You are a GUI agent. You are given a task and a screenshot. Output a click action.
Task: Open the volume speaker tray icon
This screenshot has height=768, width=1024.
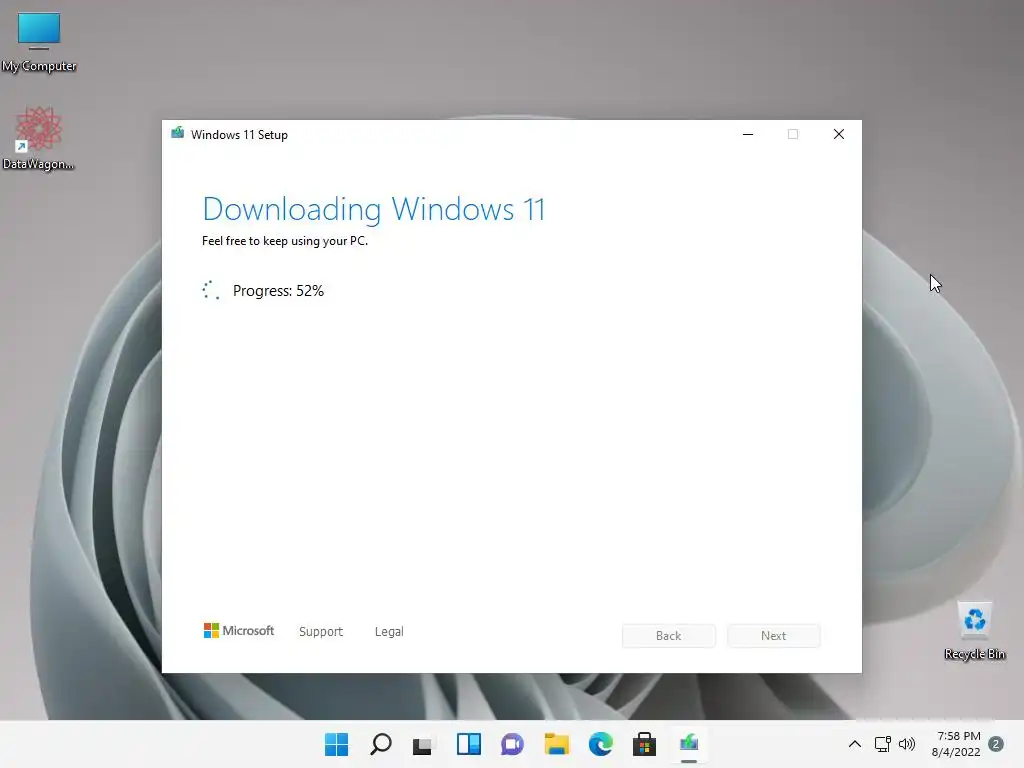906,744
